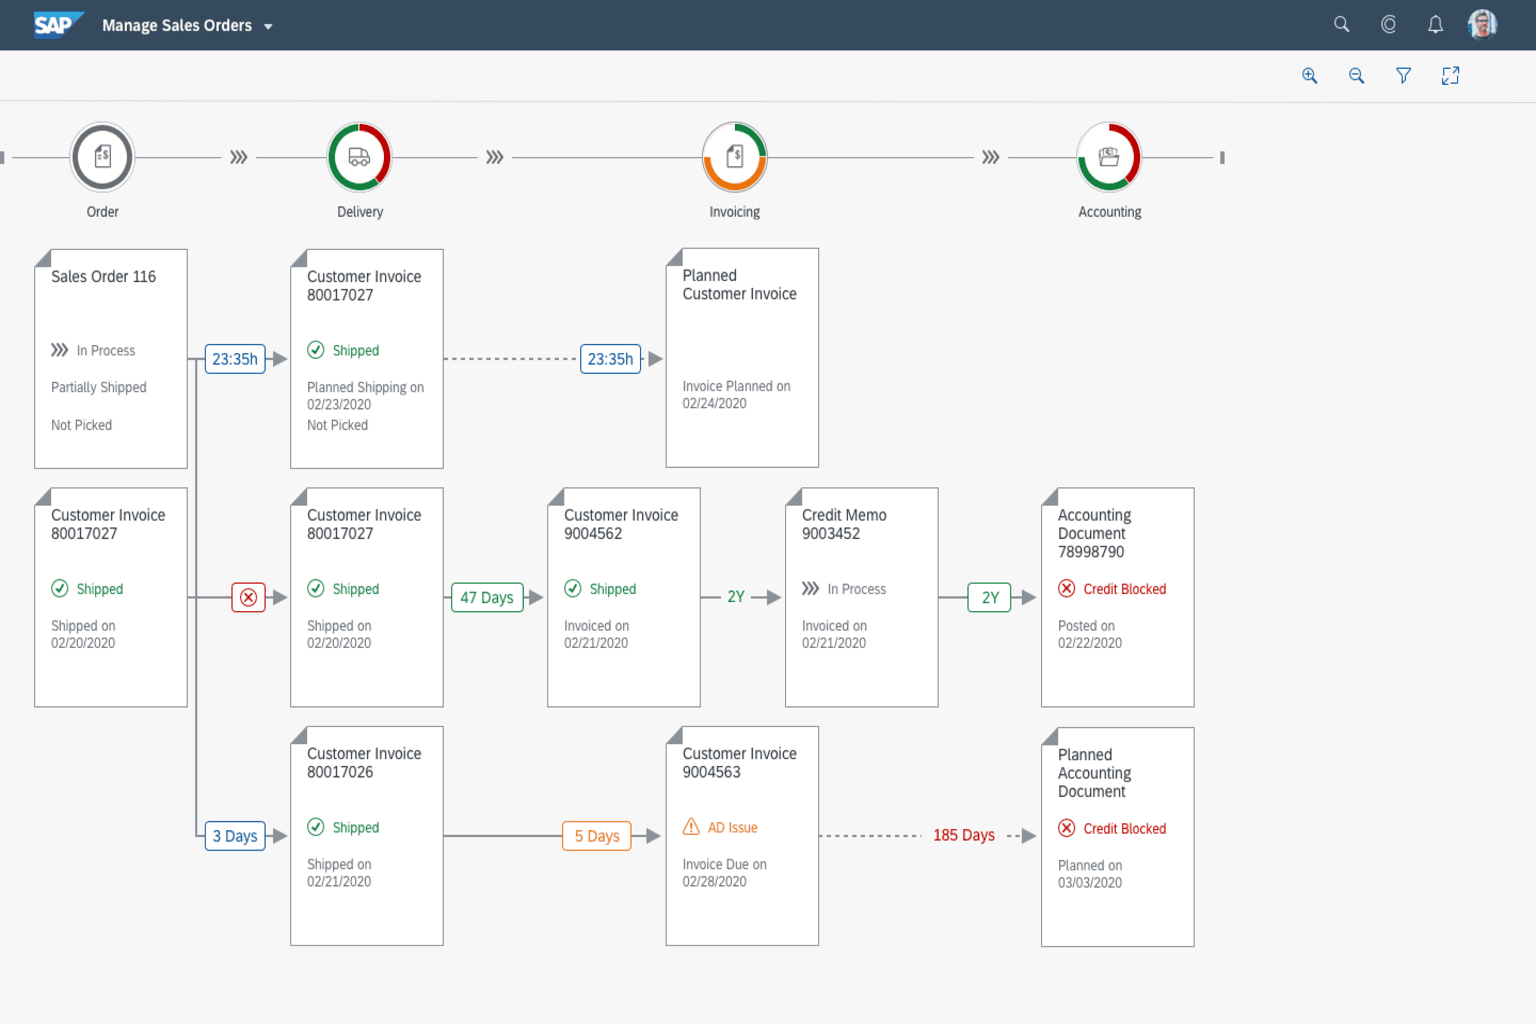Open the Sales Order 116 node
The width and height of the screenshot is (1536, 1024).
click(x=111, y=358)
